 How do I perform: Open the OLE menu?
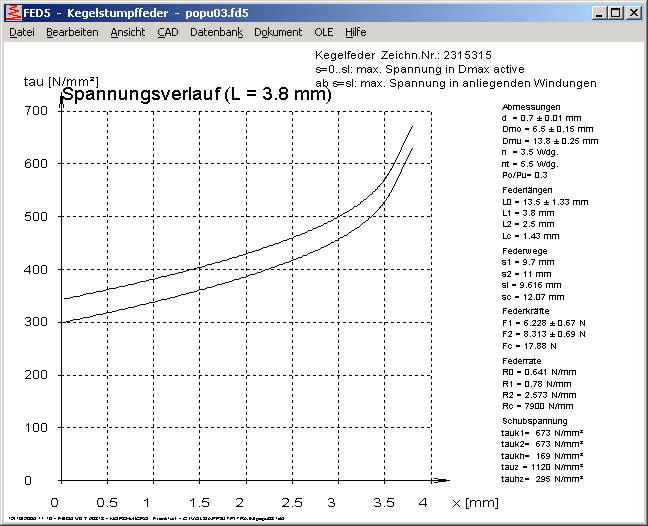coord(324,32)
